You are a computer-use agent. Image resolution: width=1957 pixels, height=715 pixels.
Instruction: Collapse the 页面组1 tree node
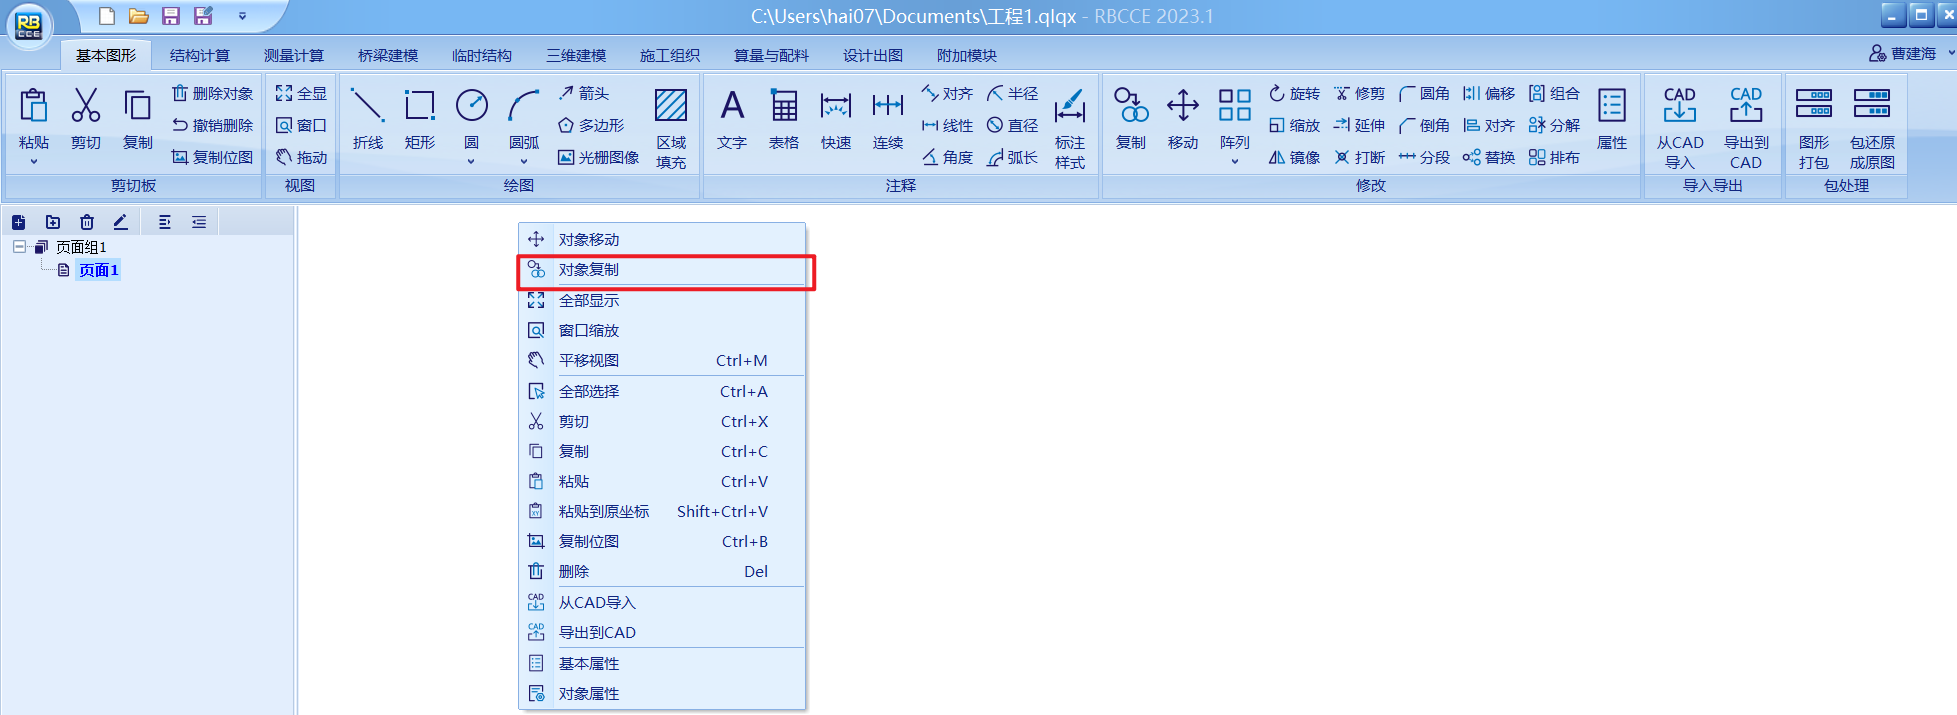point(19,246)
